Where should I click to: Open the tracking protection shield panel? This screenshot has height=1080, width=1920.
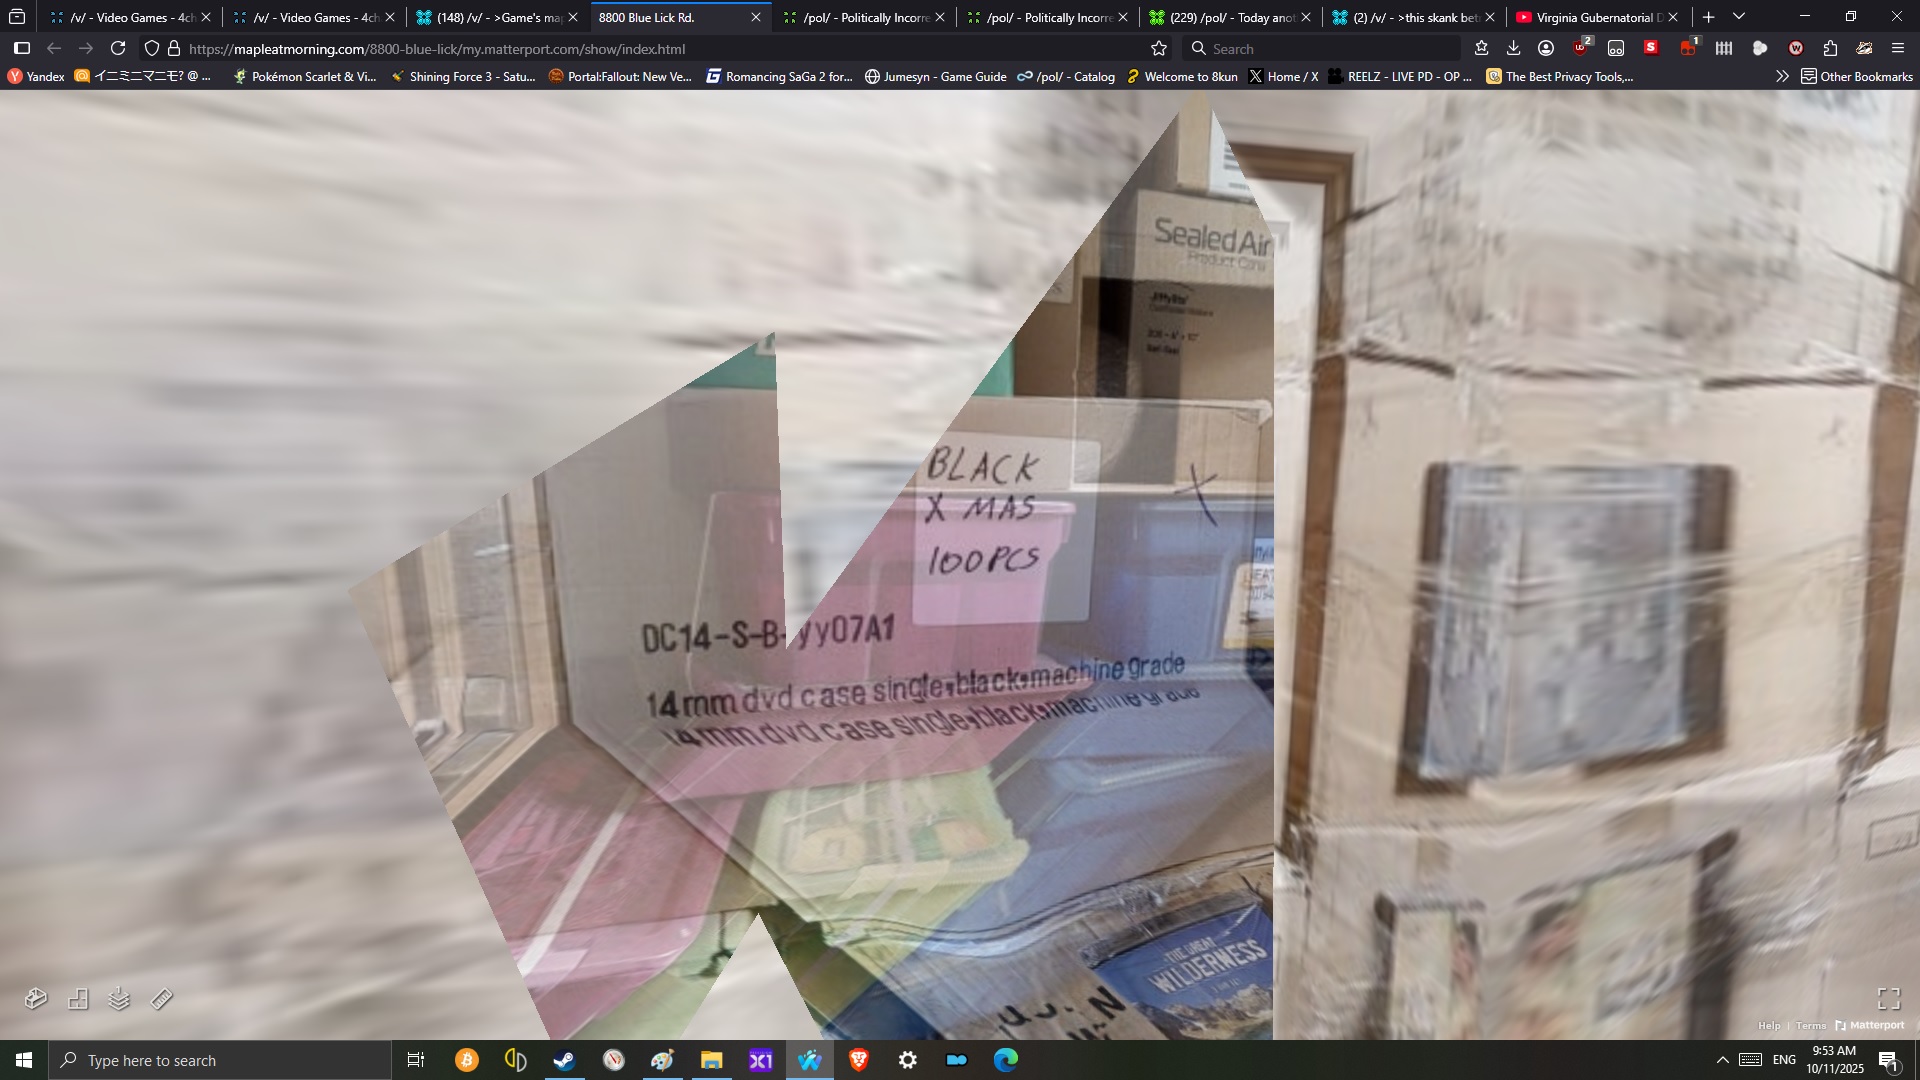[152, 48]
